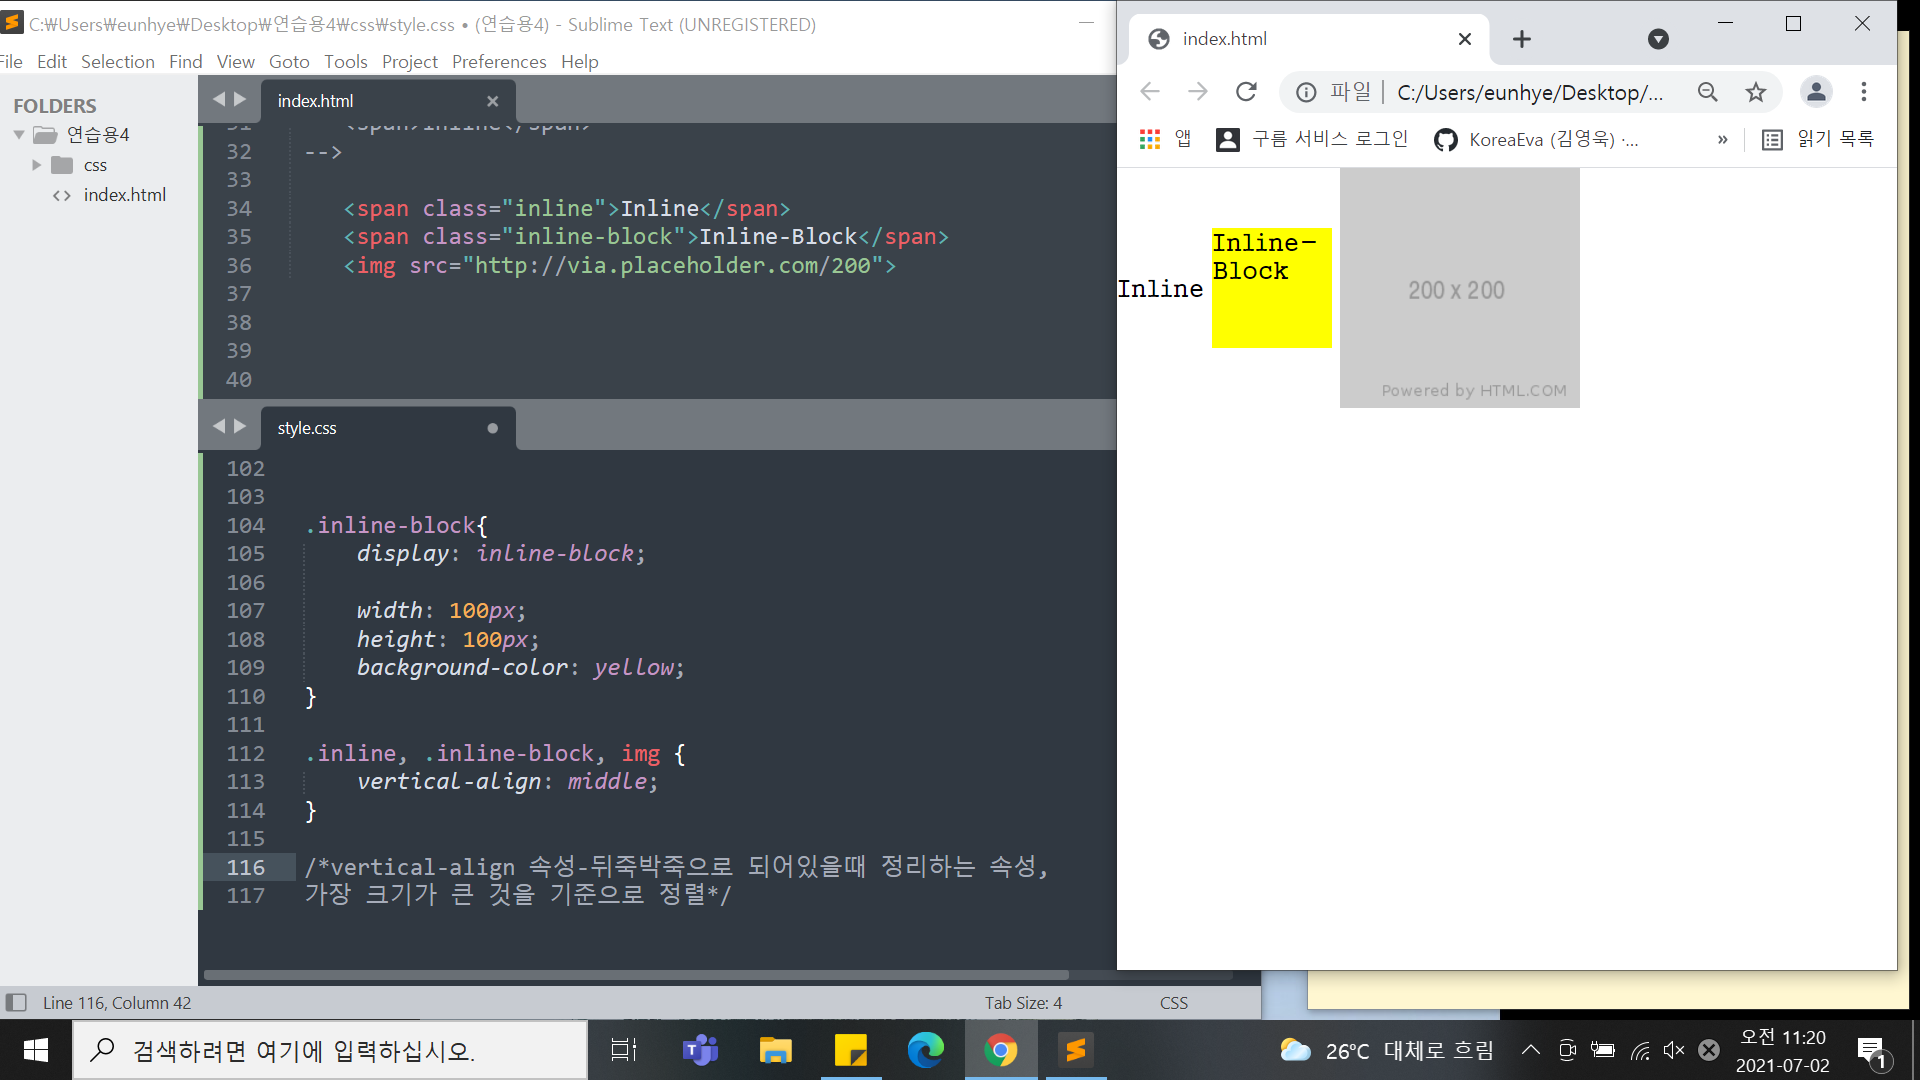Image resolution: width=1920 pixels, height=1080 pixels.
Task: Open Chrome three-dot menu
Action: pos(1864,92)
